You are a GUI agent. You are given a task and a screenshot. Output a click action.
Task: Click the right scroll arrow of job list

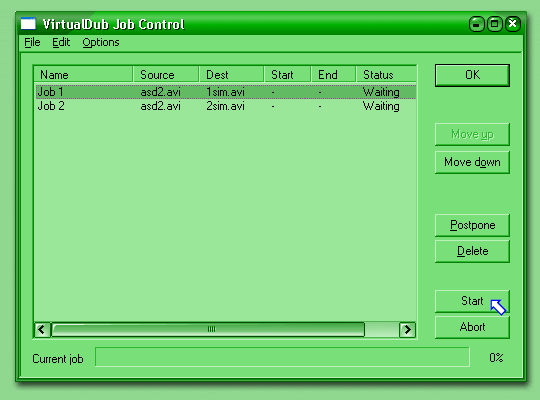coord(407,330)
